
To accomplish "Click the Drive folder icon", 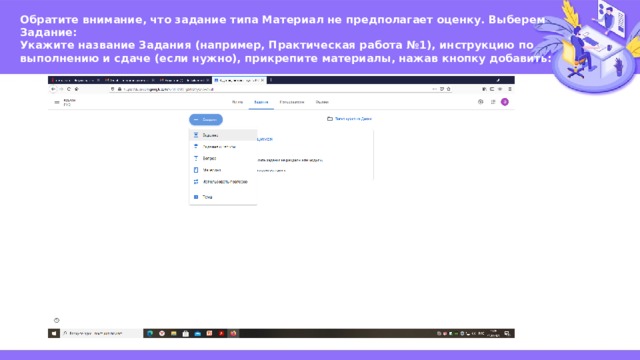I will (x=330, y=119).
